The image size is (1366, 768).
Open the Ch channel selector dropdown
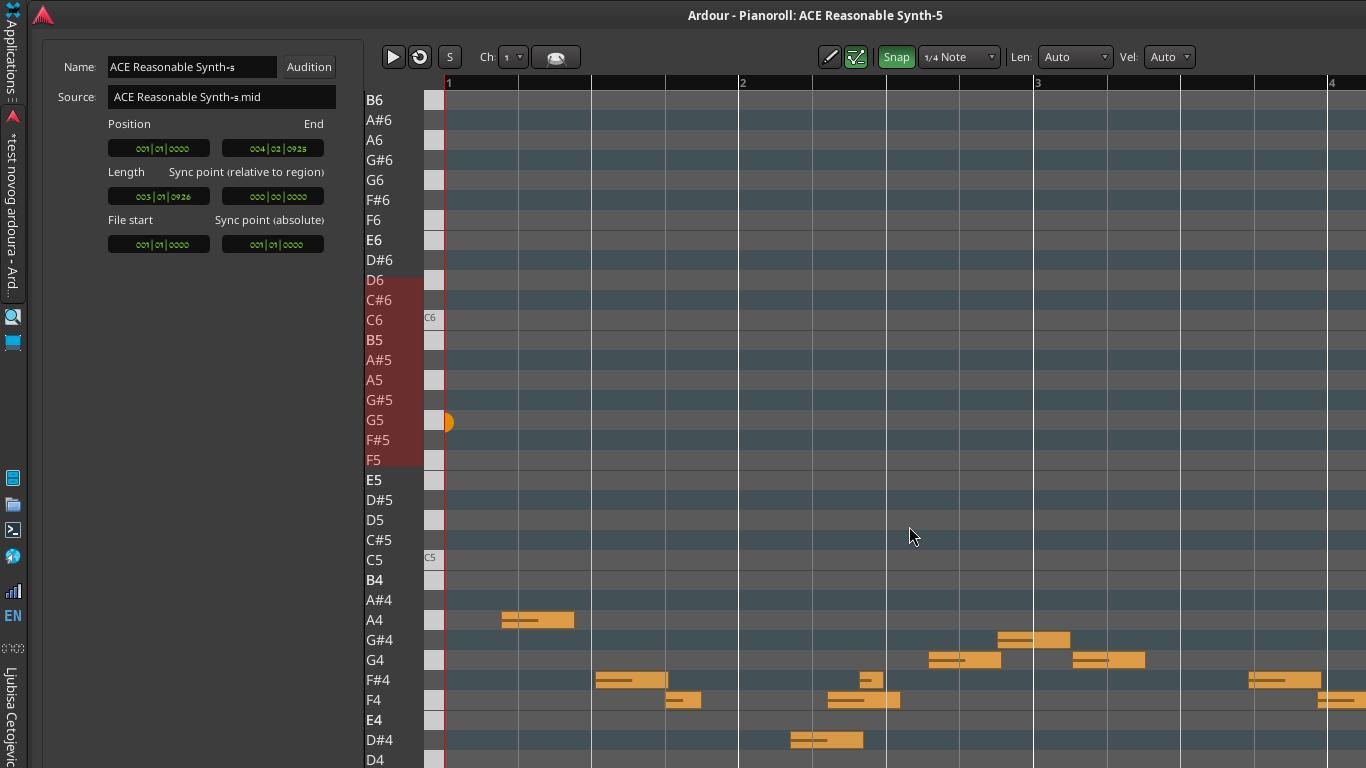[x=512, y=57]
